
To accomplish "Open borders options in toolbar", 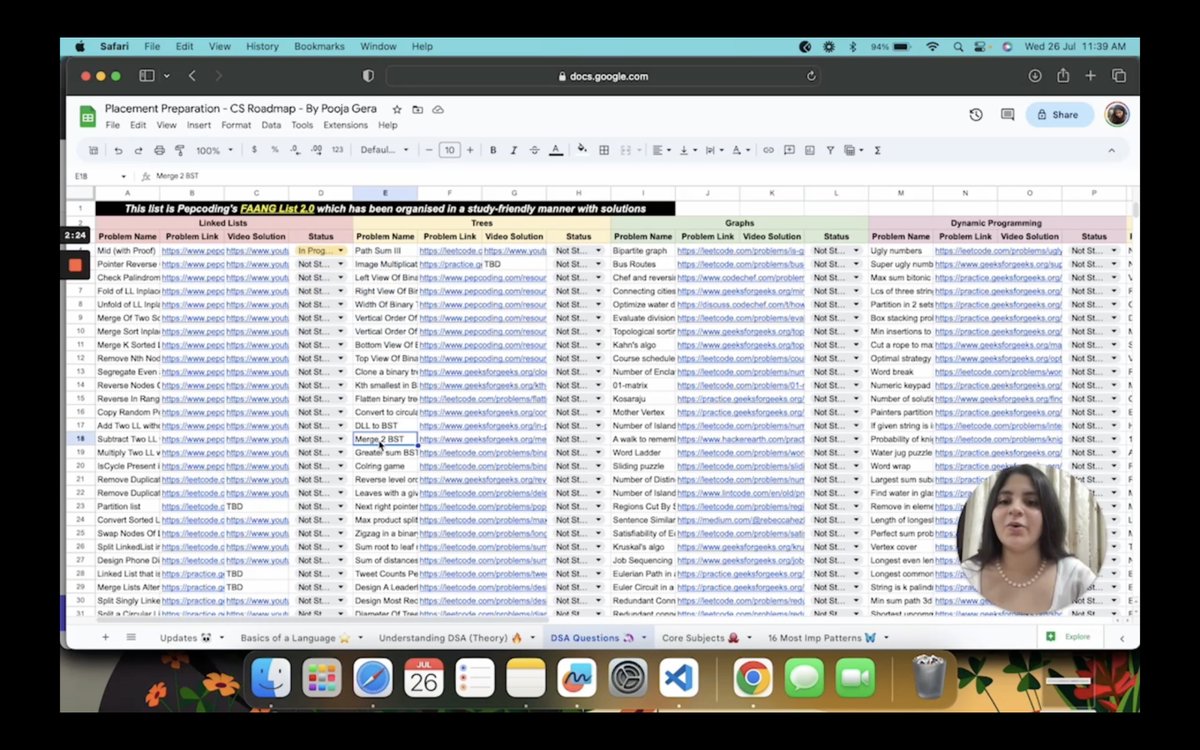I will pos(604,150).
